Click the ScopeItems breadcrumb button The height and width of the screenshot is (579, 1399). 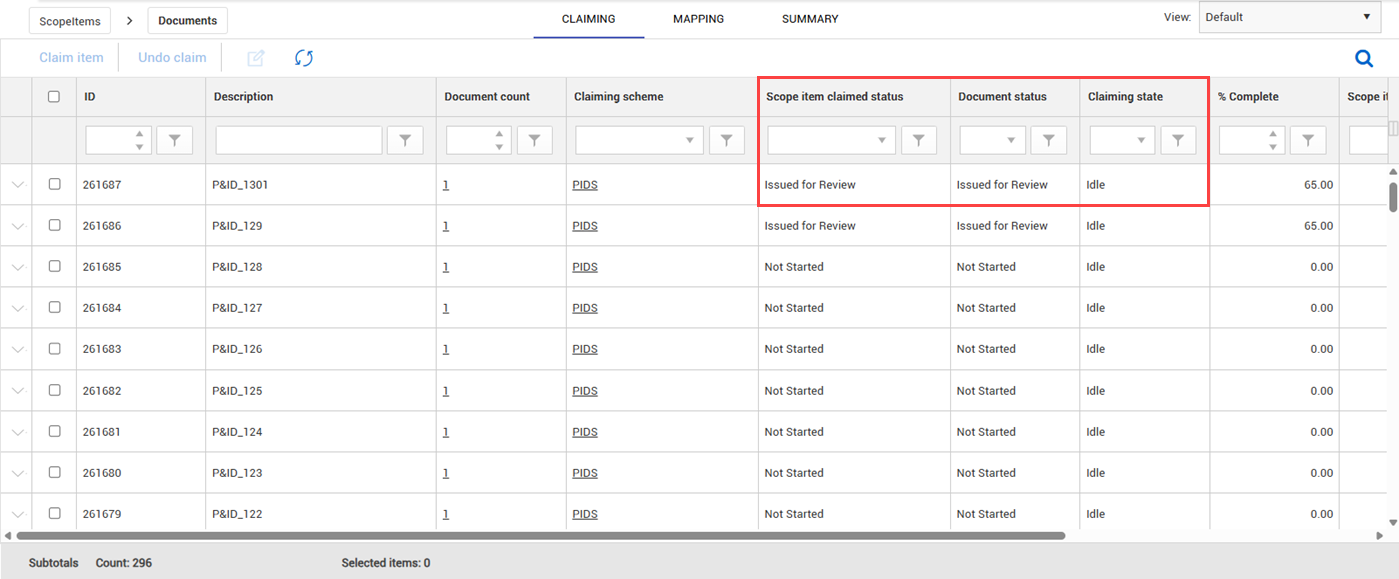pos(70,20)
